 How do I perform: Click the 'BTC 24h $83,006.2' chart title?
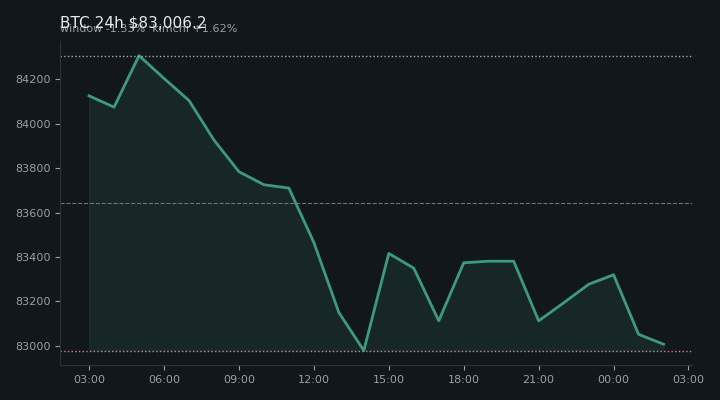(133, 22)
